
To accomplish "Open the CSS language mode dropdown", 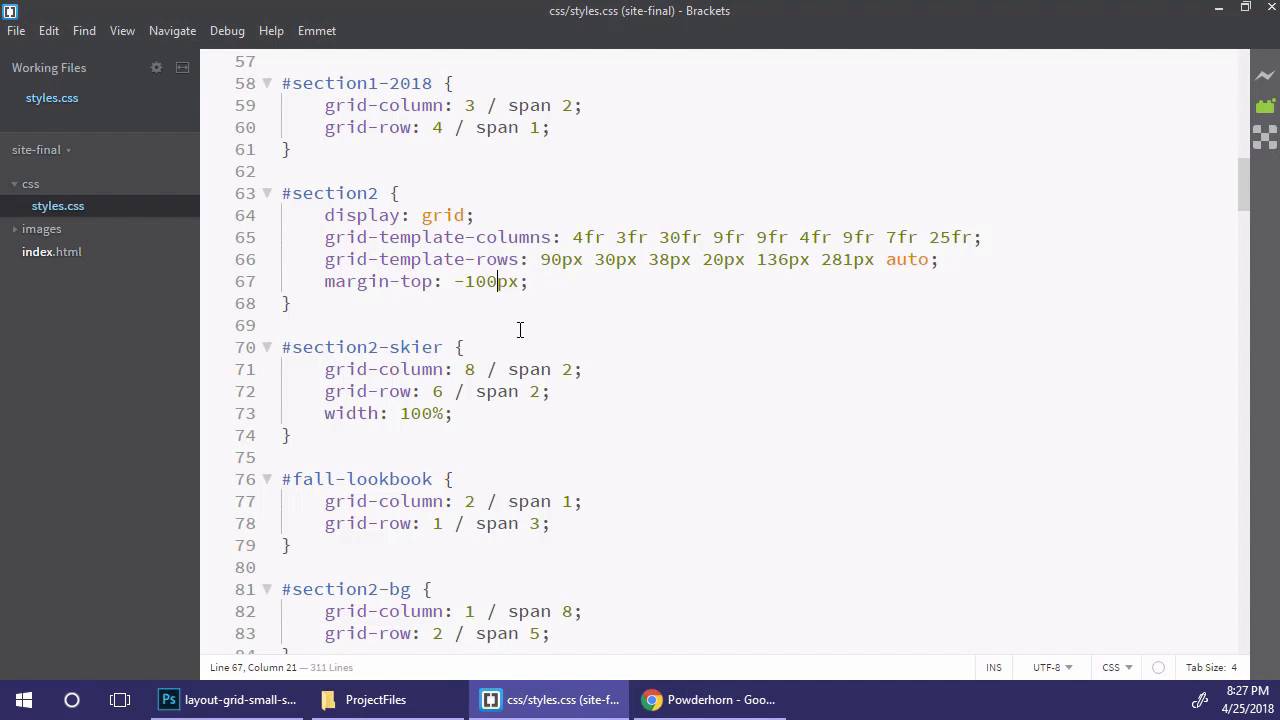I will pyautogui.click(x=1117, y=667).
